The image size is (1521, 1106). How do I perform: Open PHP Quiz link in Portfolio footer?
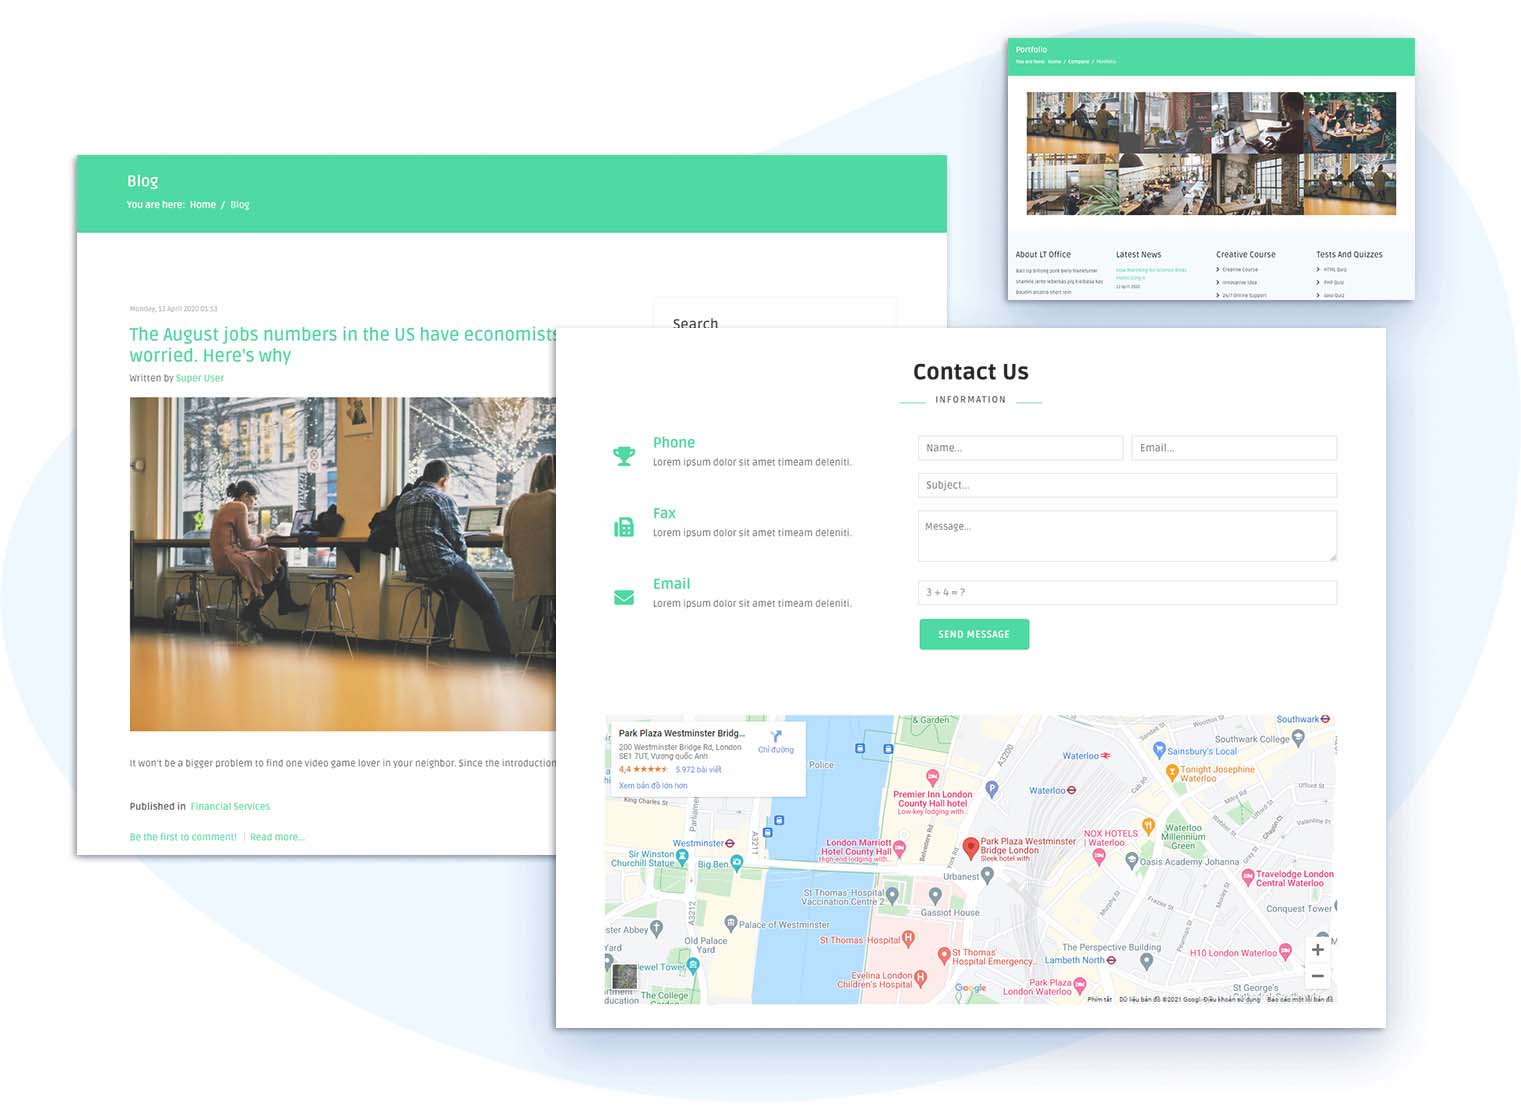1334,283
